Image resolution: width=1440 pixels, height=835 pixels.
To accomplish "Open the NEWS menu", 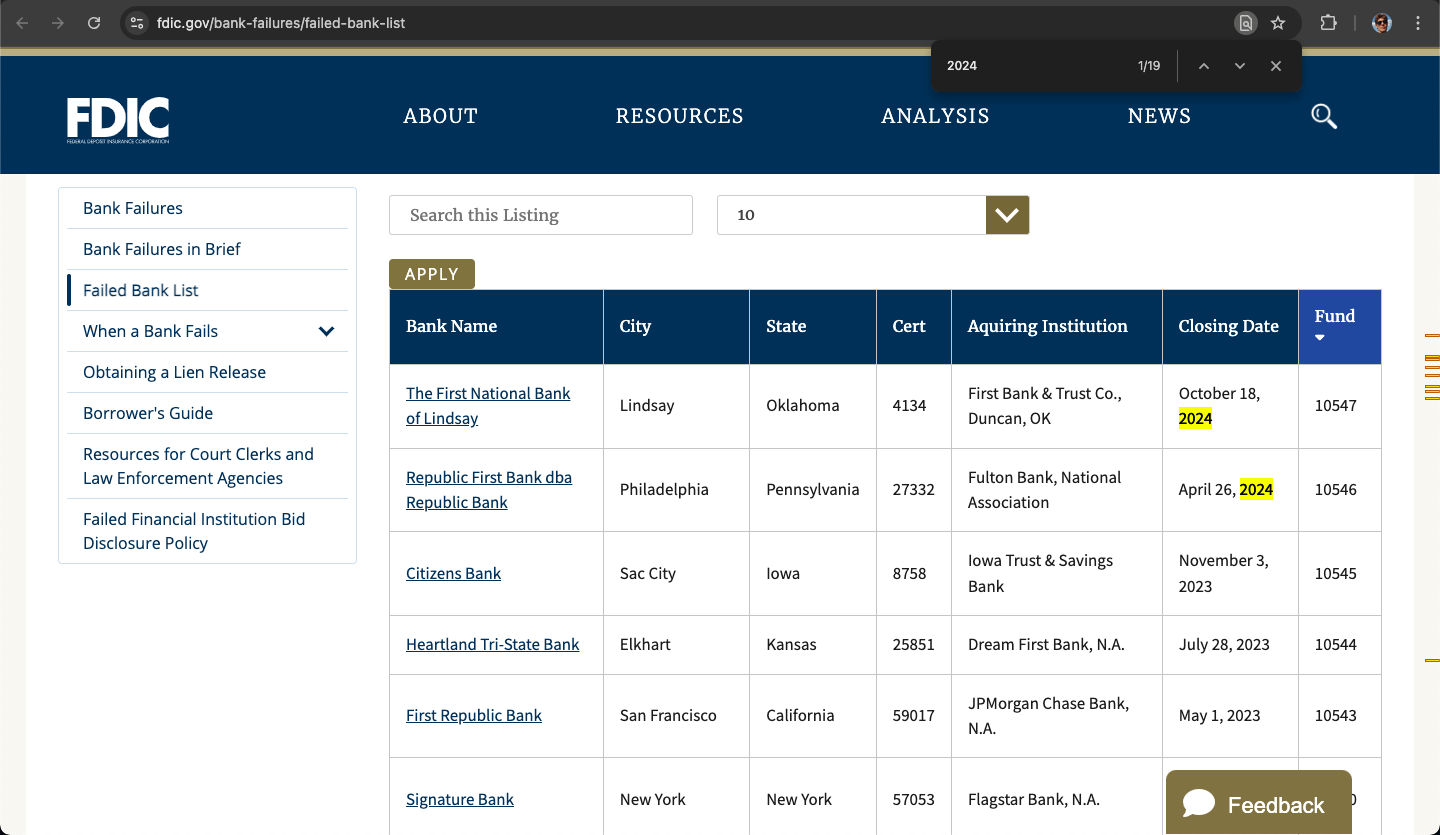I will tap(1159, 116).
